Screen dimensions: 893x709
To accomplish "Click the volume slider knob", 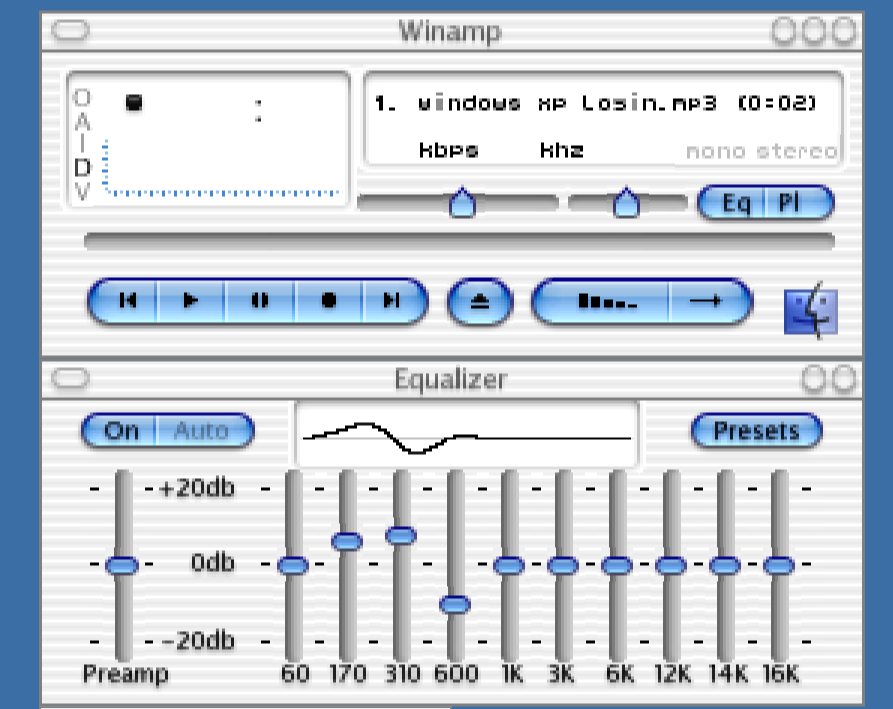I will (462, 203).
